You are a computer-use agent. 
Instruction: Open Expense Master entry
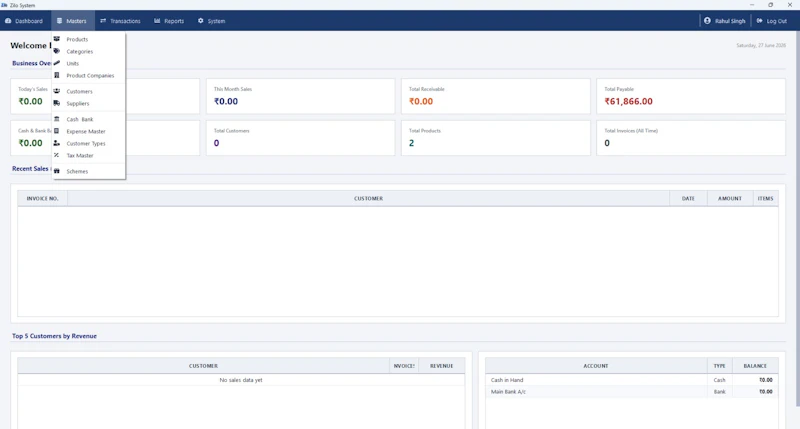point(89,132)
